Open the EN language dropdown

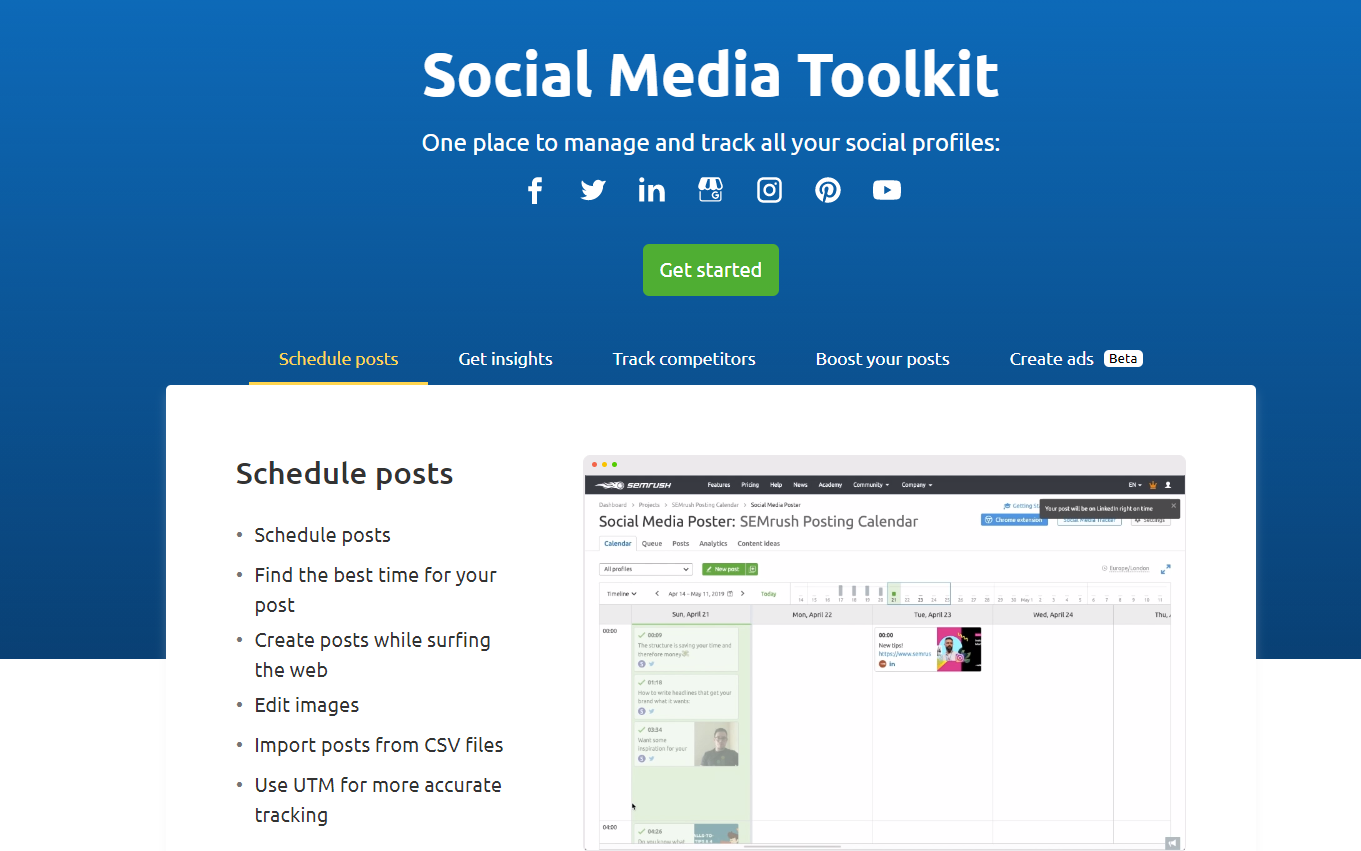point(1135,485)
